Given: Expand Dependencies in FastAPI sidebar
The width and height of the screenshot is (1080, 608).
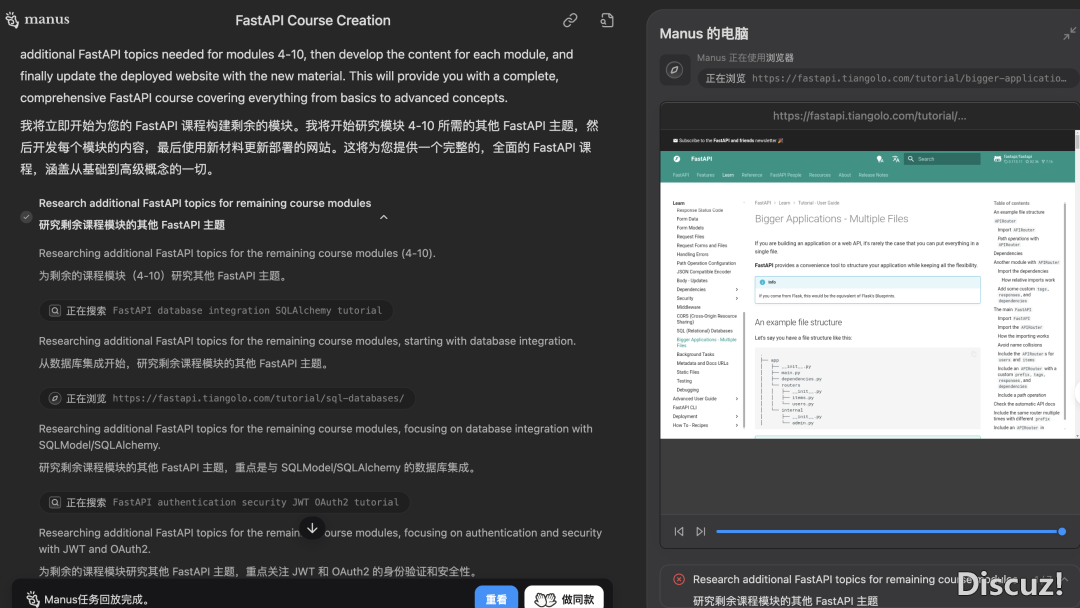Looking at the screenshot, I should tap(737, 289).
